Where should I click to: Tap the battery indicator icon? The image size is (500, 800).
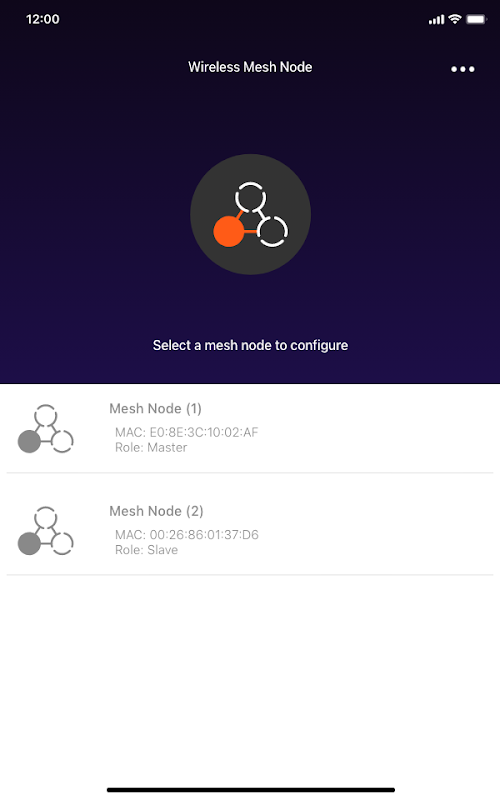click(x=477, y=19)
